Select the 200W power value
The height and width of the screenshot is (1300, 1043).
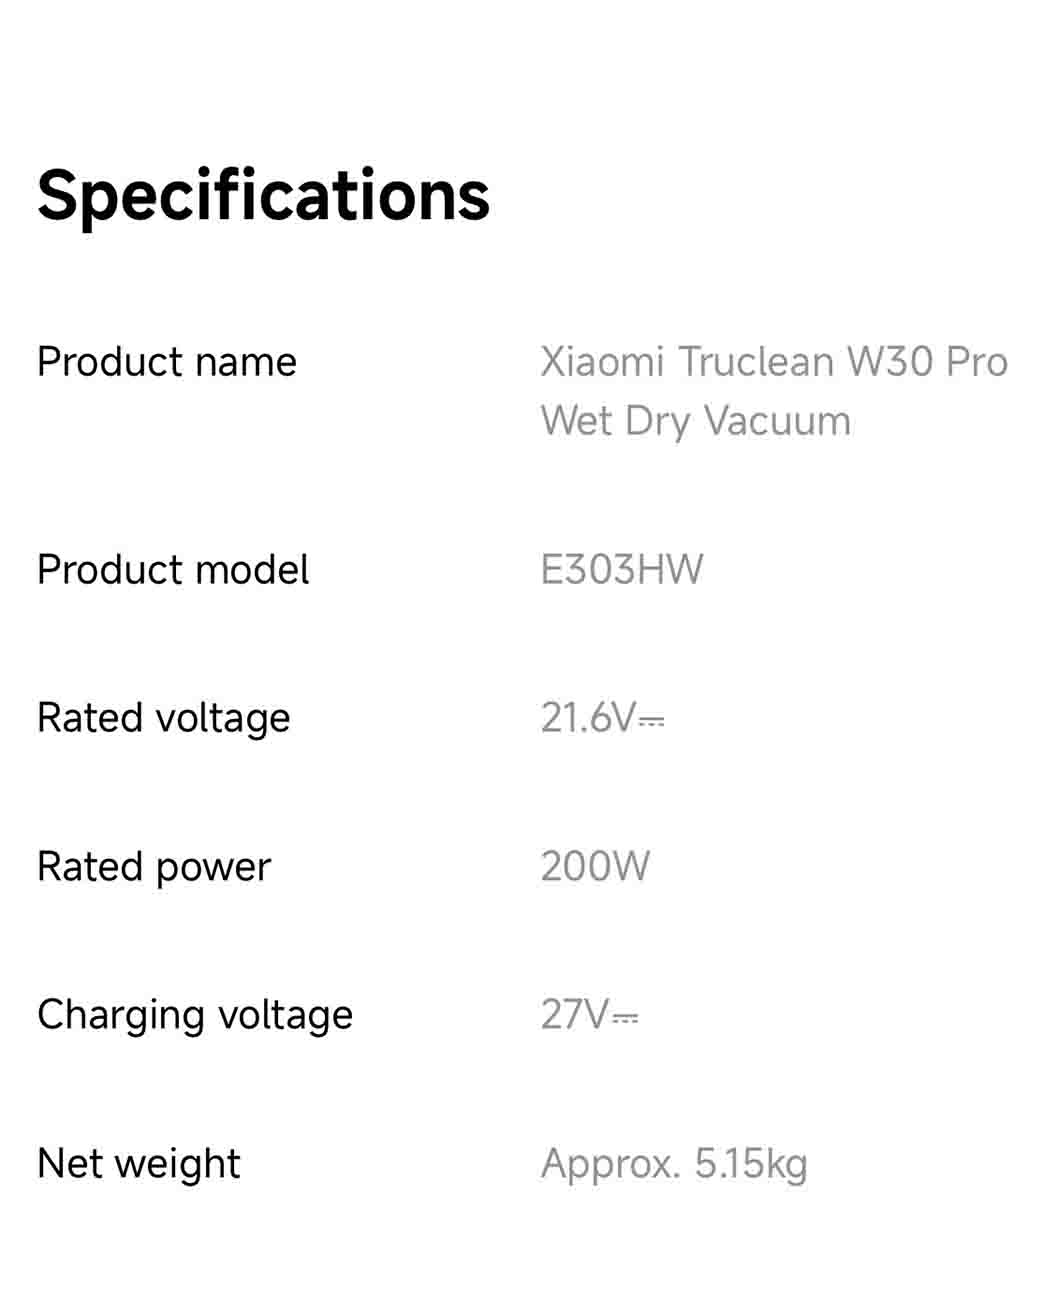[595, 867]
